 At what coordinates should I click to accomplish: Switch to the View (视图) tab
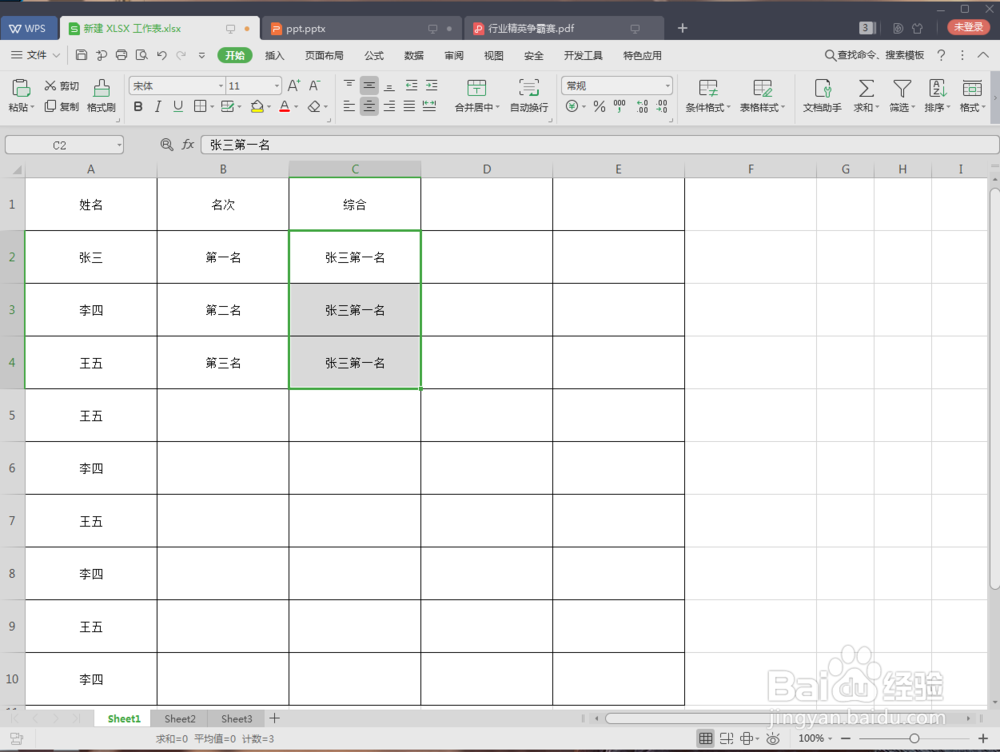pos(494,55)
